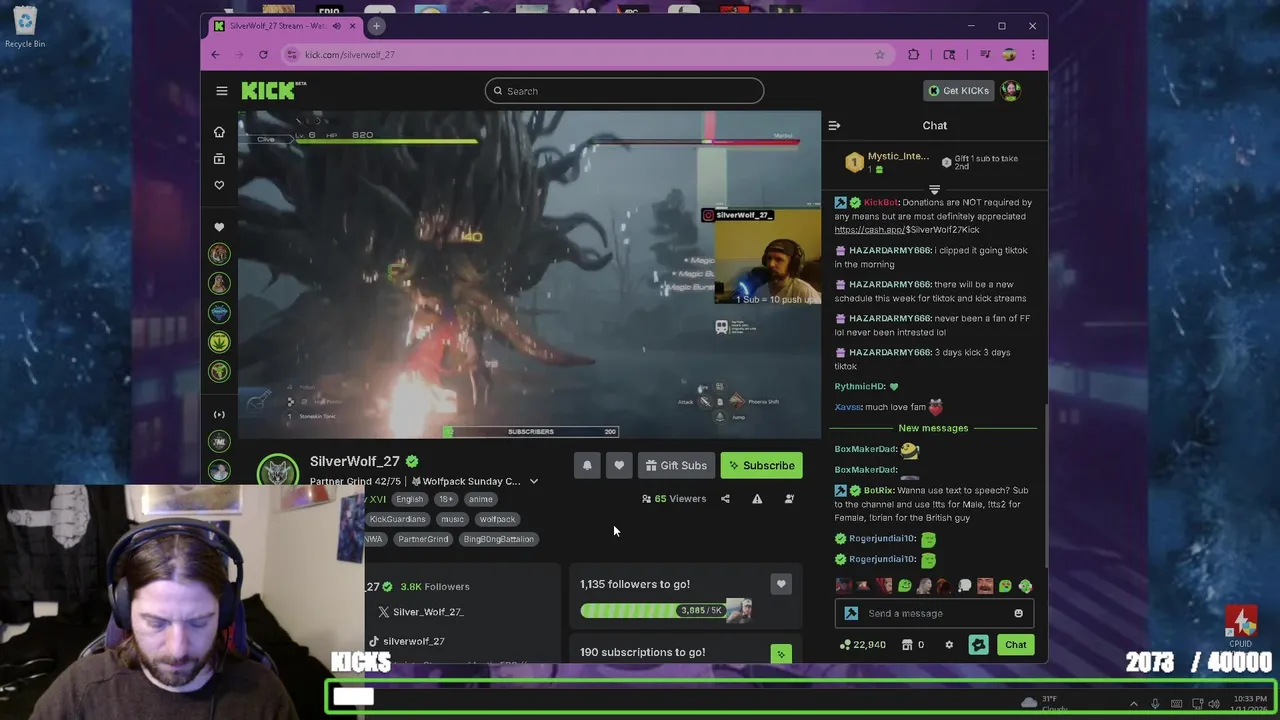The image size is (1280, 720).
Task: Toggle follow heart beside Gift Subs
Action: [619, 466]
